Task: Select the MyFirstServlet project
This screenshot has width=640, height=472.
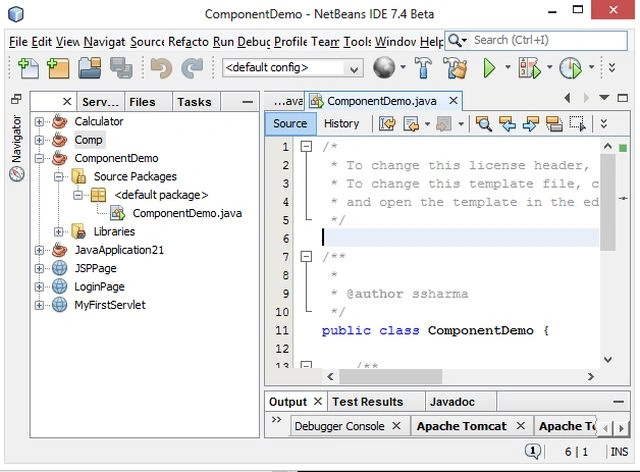Action: (x=110, y=305)
